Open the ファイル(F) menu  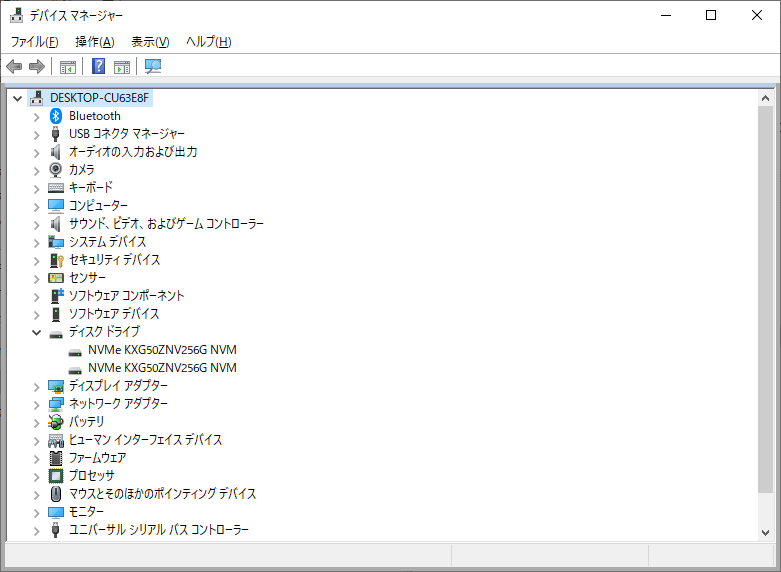click(34, 42)
